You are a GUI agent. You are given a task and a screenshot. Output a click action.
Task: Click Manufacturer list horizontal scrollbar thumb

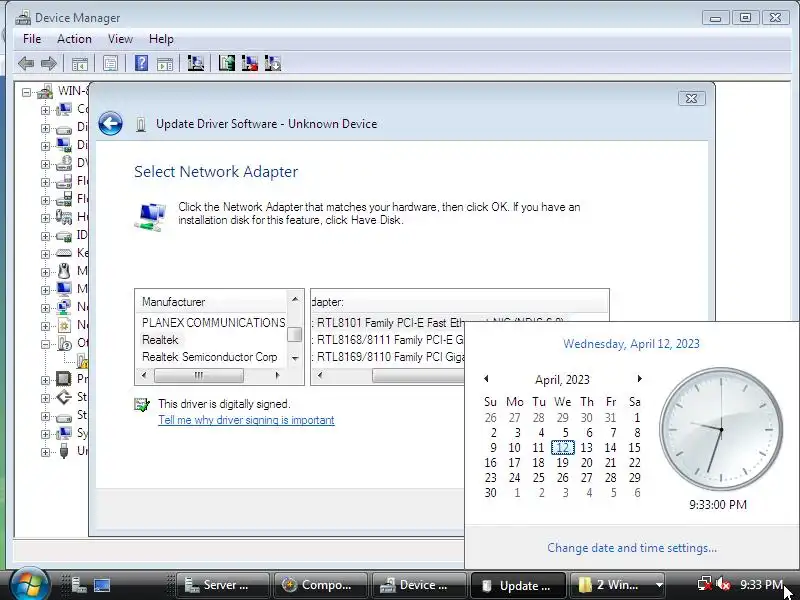coord(198,376)
